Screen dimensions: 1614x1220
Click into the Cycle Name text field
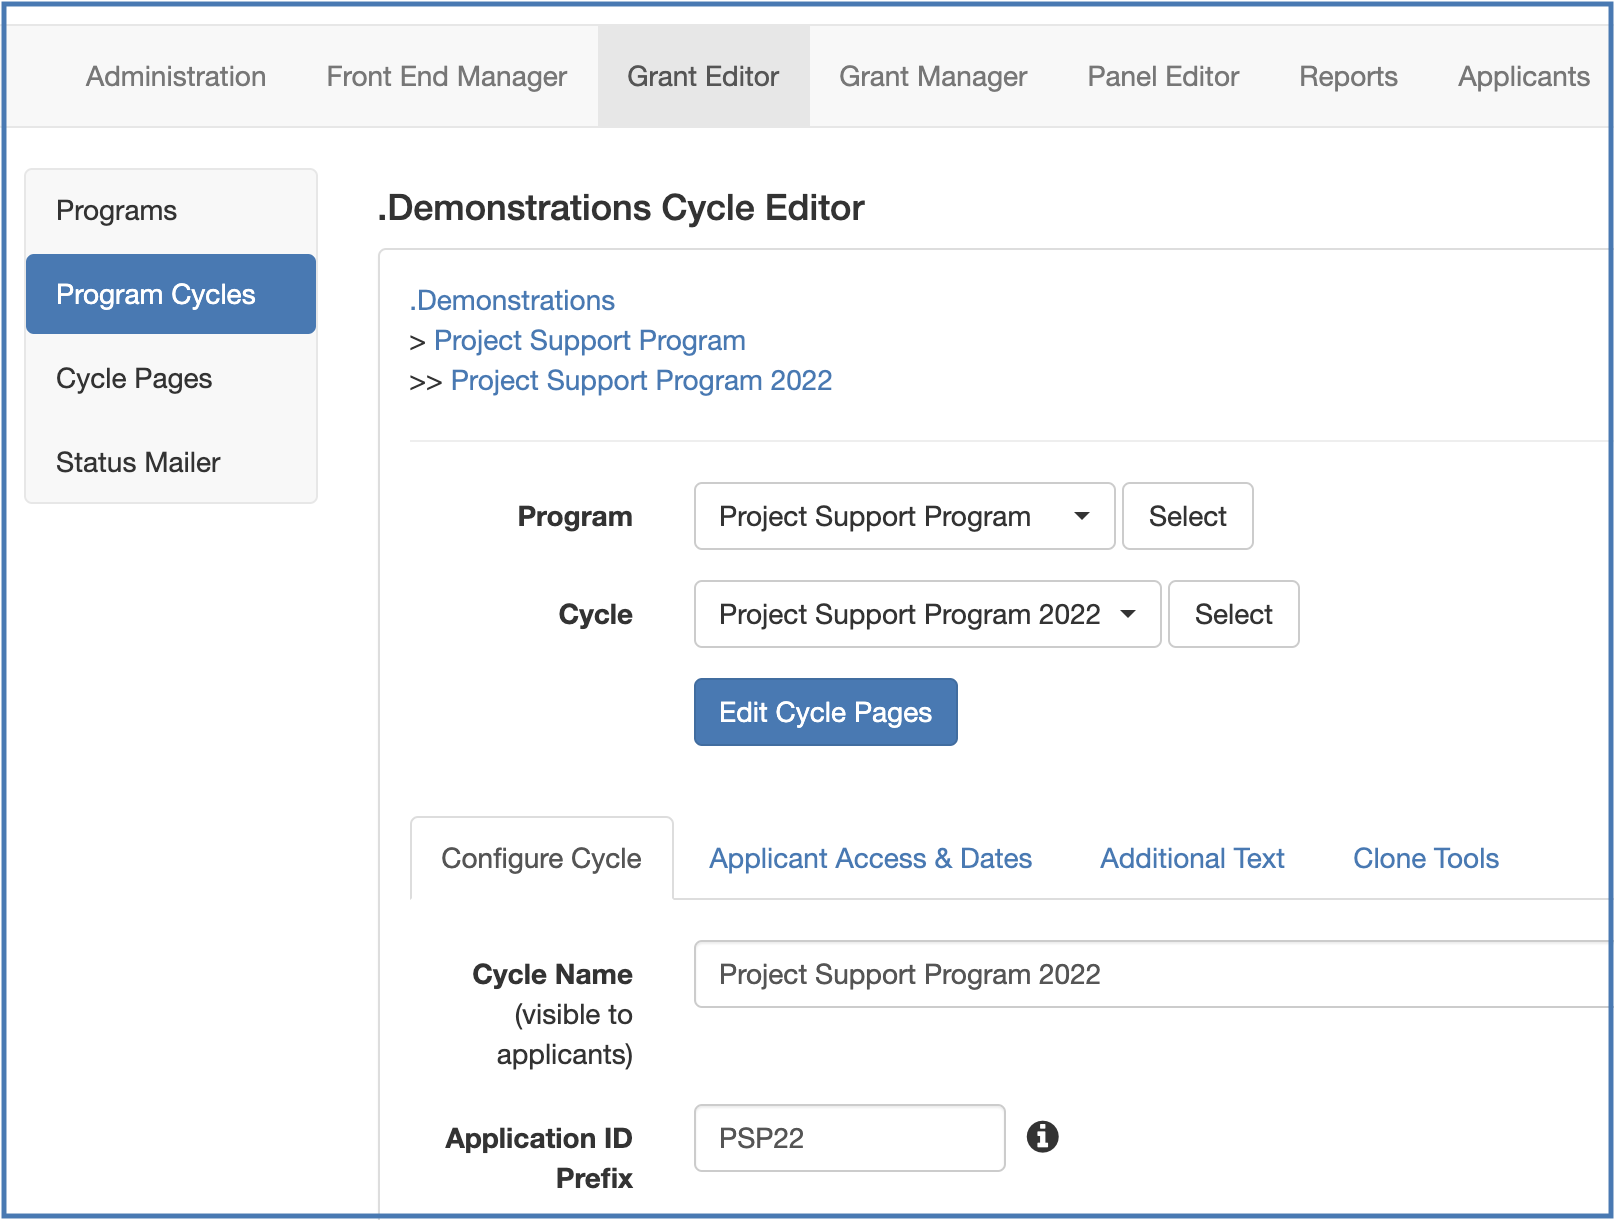pos(1150,974)
